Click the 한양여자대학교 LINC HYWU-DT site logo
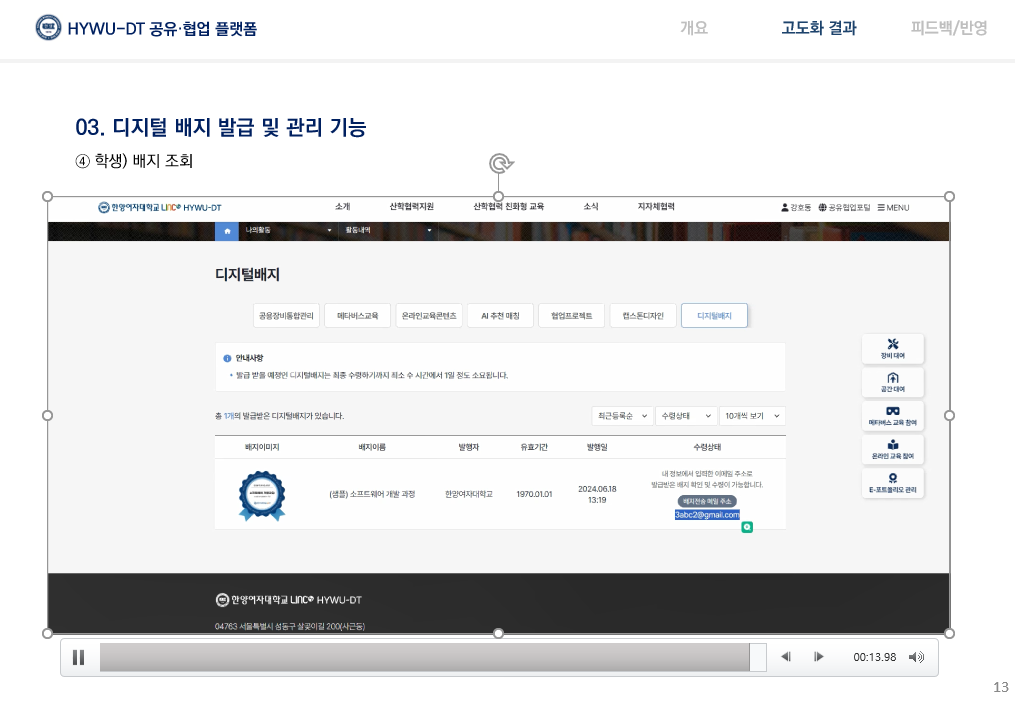 click(x=160, y=208)
